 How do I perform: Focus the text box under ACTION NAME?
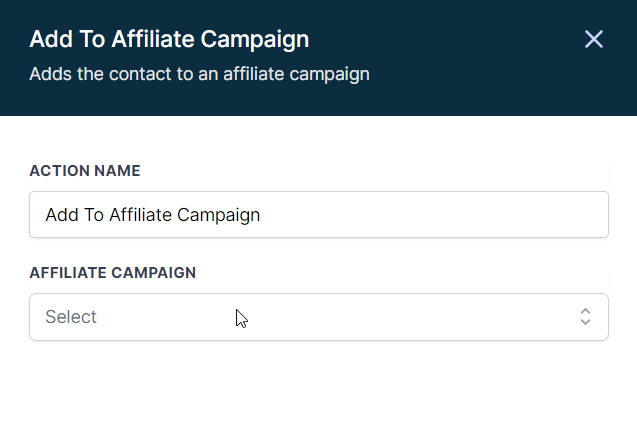(x=318, y=215)
